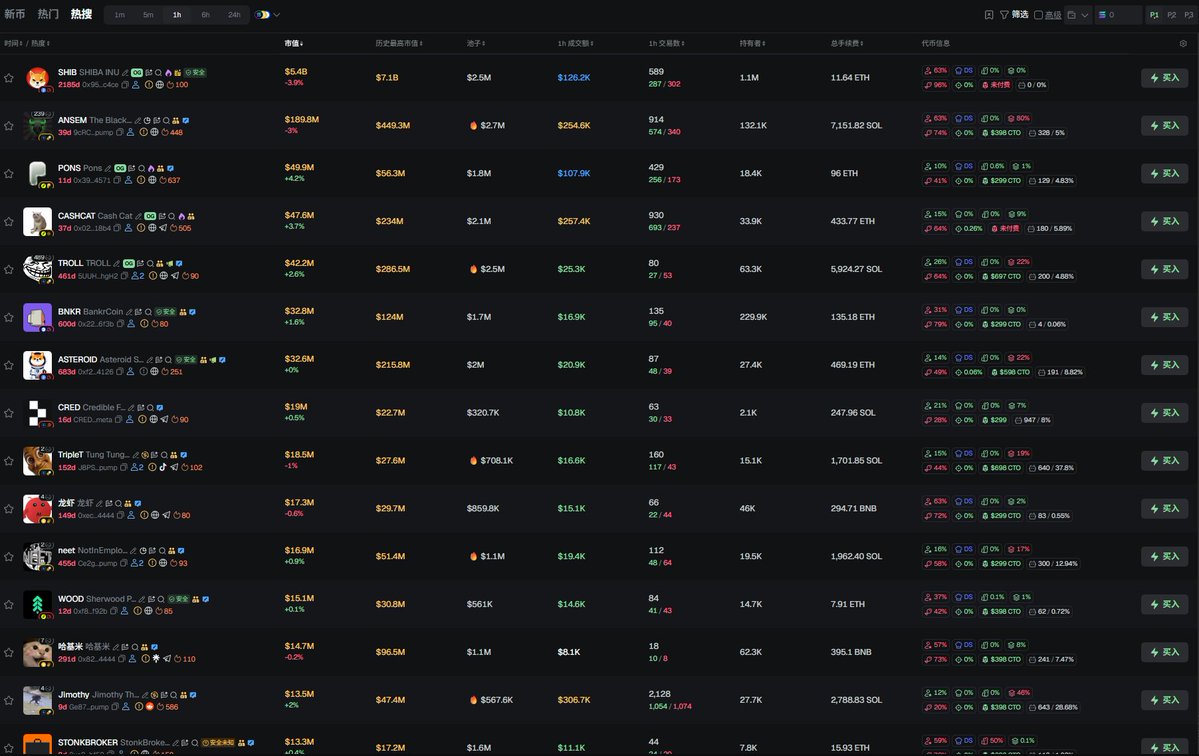
Task: Edit SHIB with the pencil icon
Action: click(125, 73)
